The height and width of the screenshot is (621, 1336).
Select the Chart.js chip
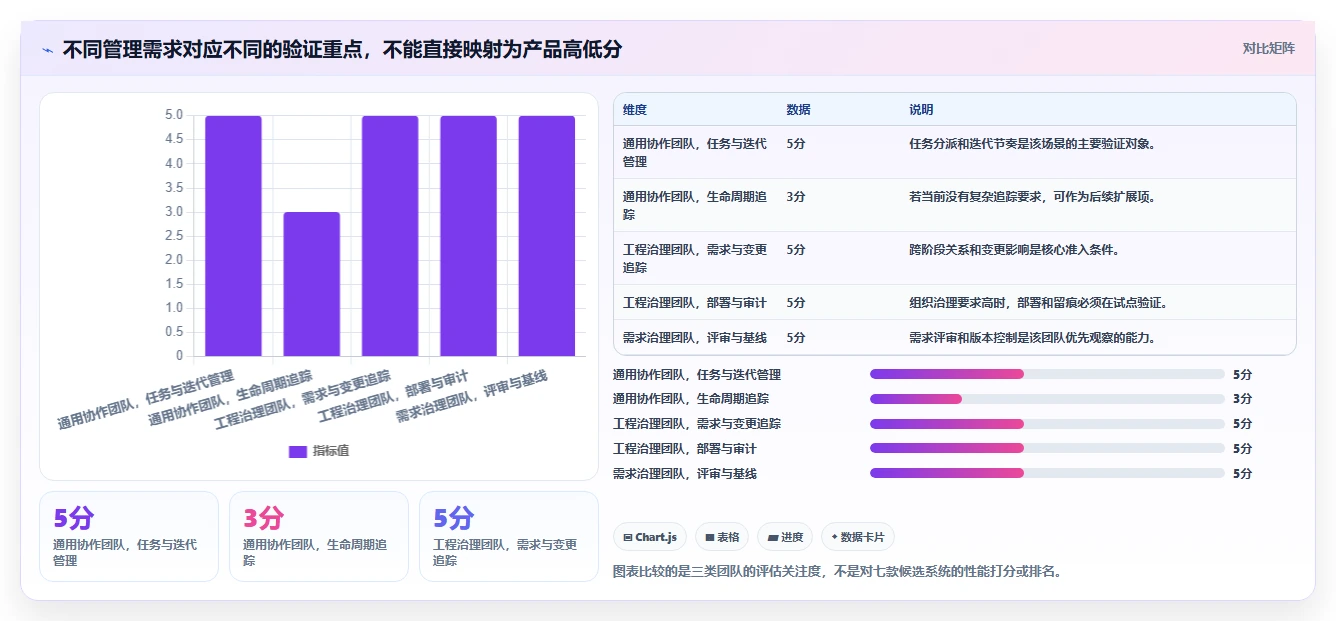tap(650, 537)
